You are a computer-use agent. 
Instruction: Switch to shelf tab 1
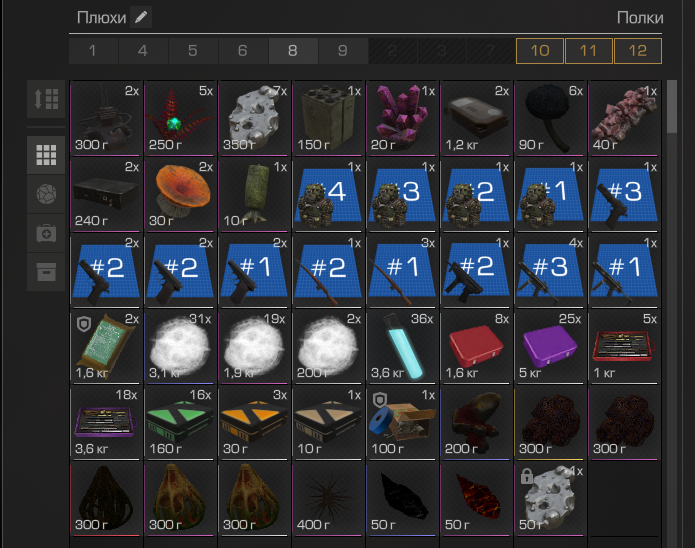click(x=93, y=51)
